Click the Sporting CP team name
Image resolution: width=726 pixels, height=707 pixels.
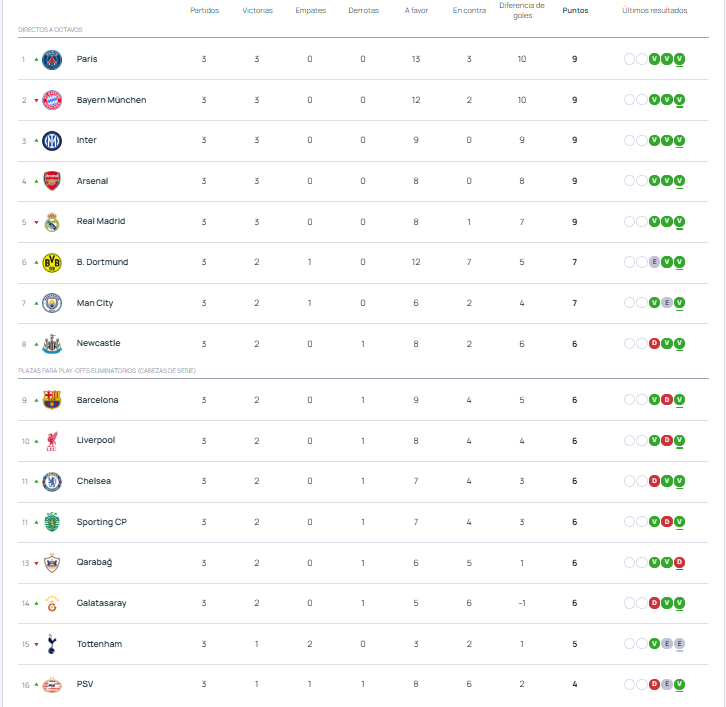(102, 522)
